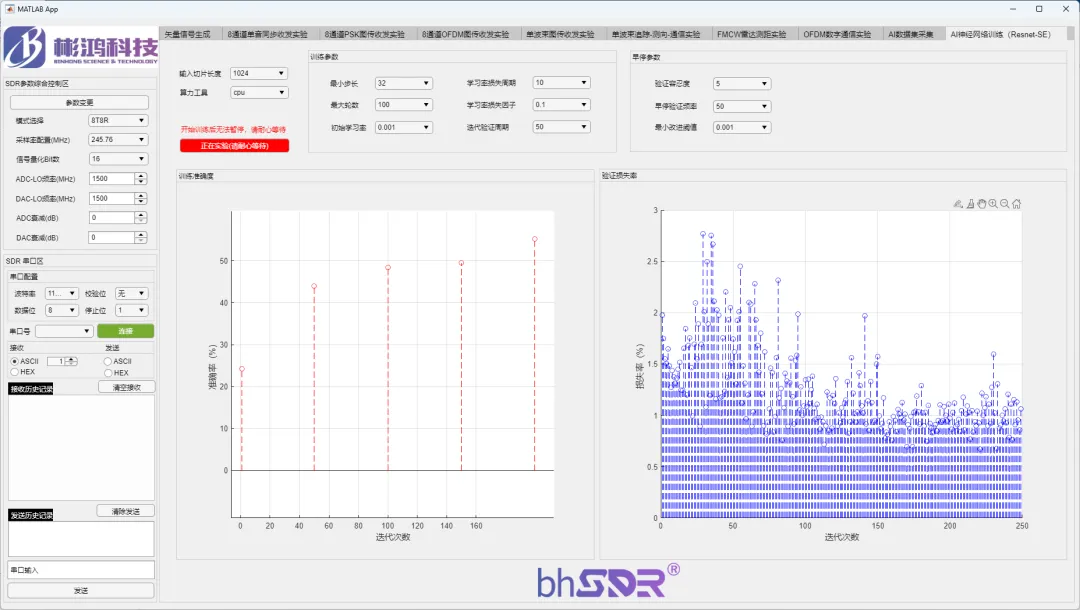
Task: Open the 最小步长 dropdown showing 32
Action: tap(404, 83)
